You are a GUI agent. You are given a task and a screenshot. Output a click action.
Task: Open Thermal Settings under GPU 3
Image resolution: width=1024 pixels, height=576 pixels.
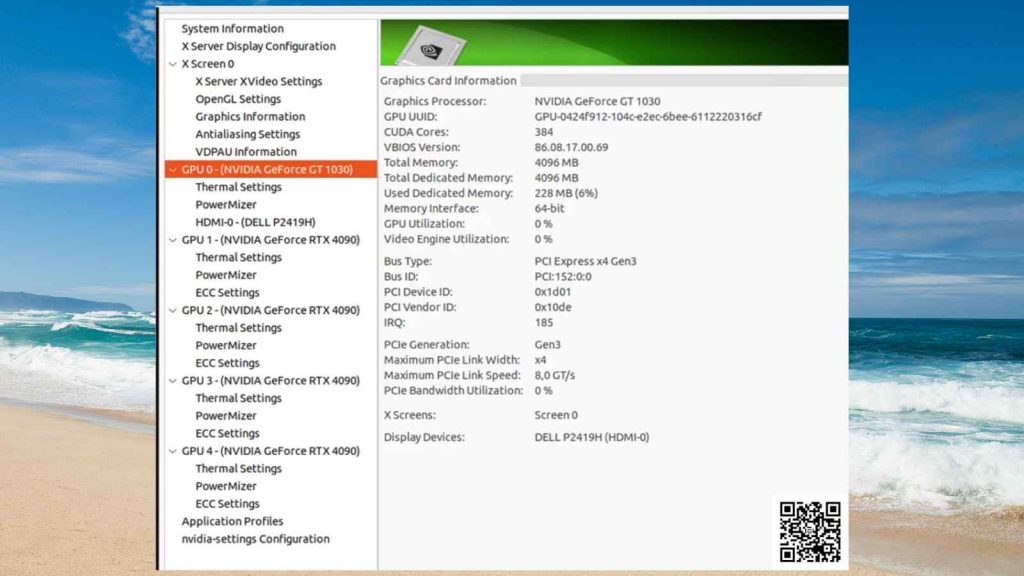point(238,398)
